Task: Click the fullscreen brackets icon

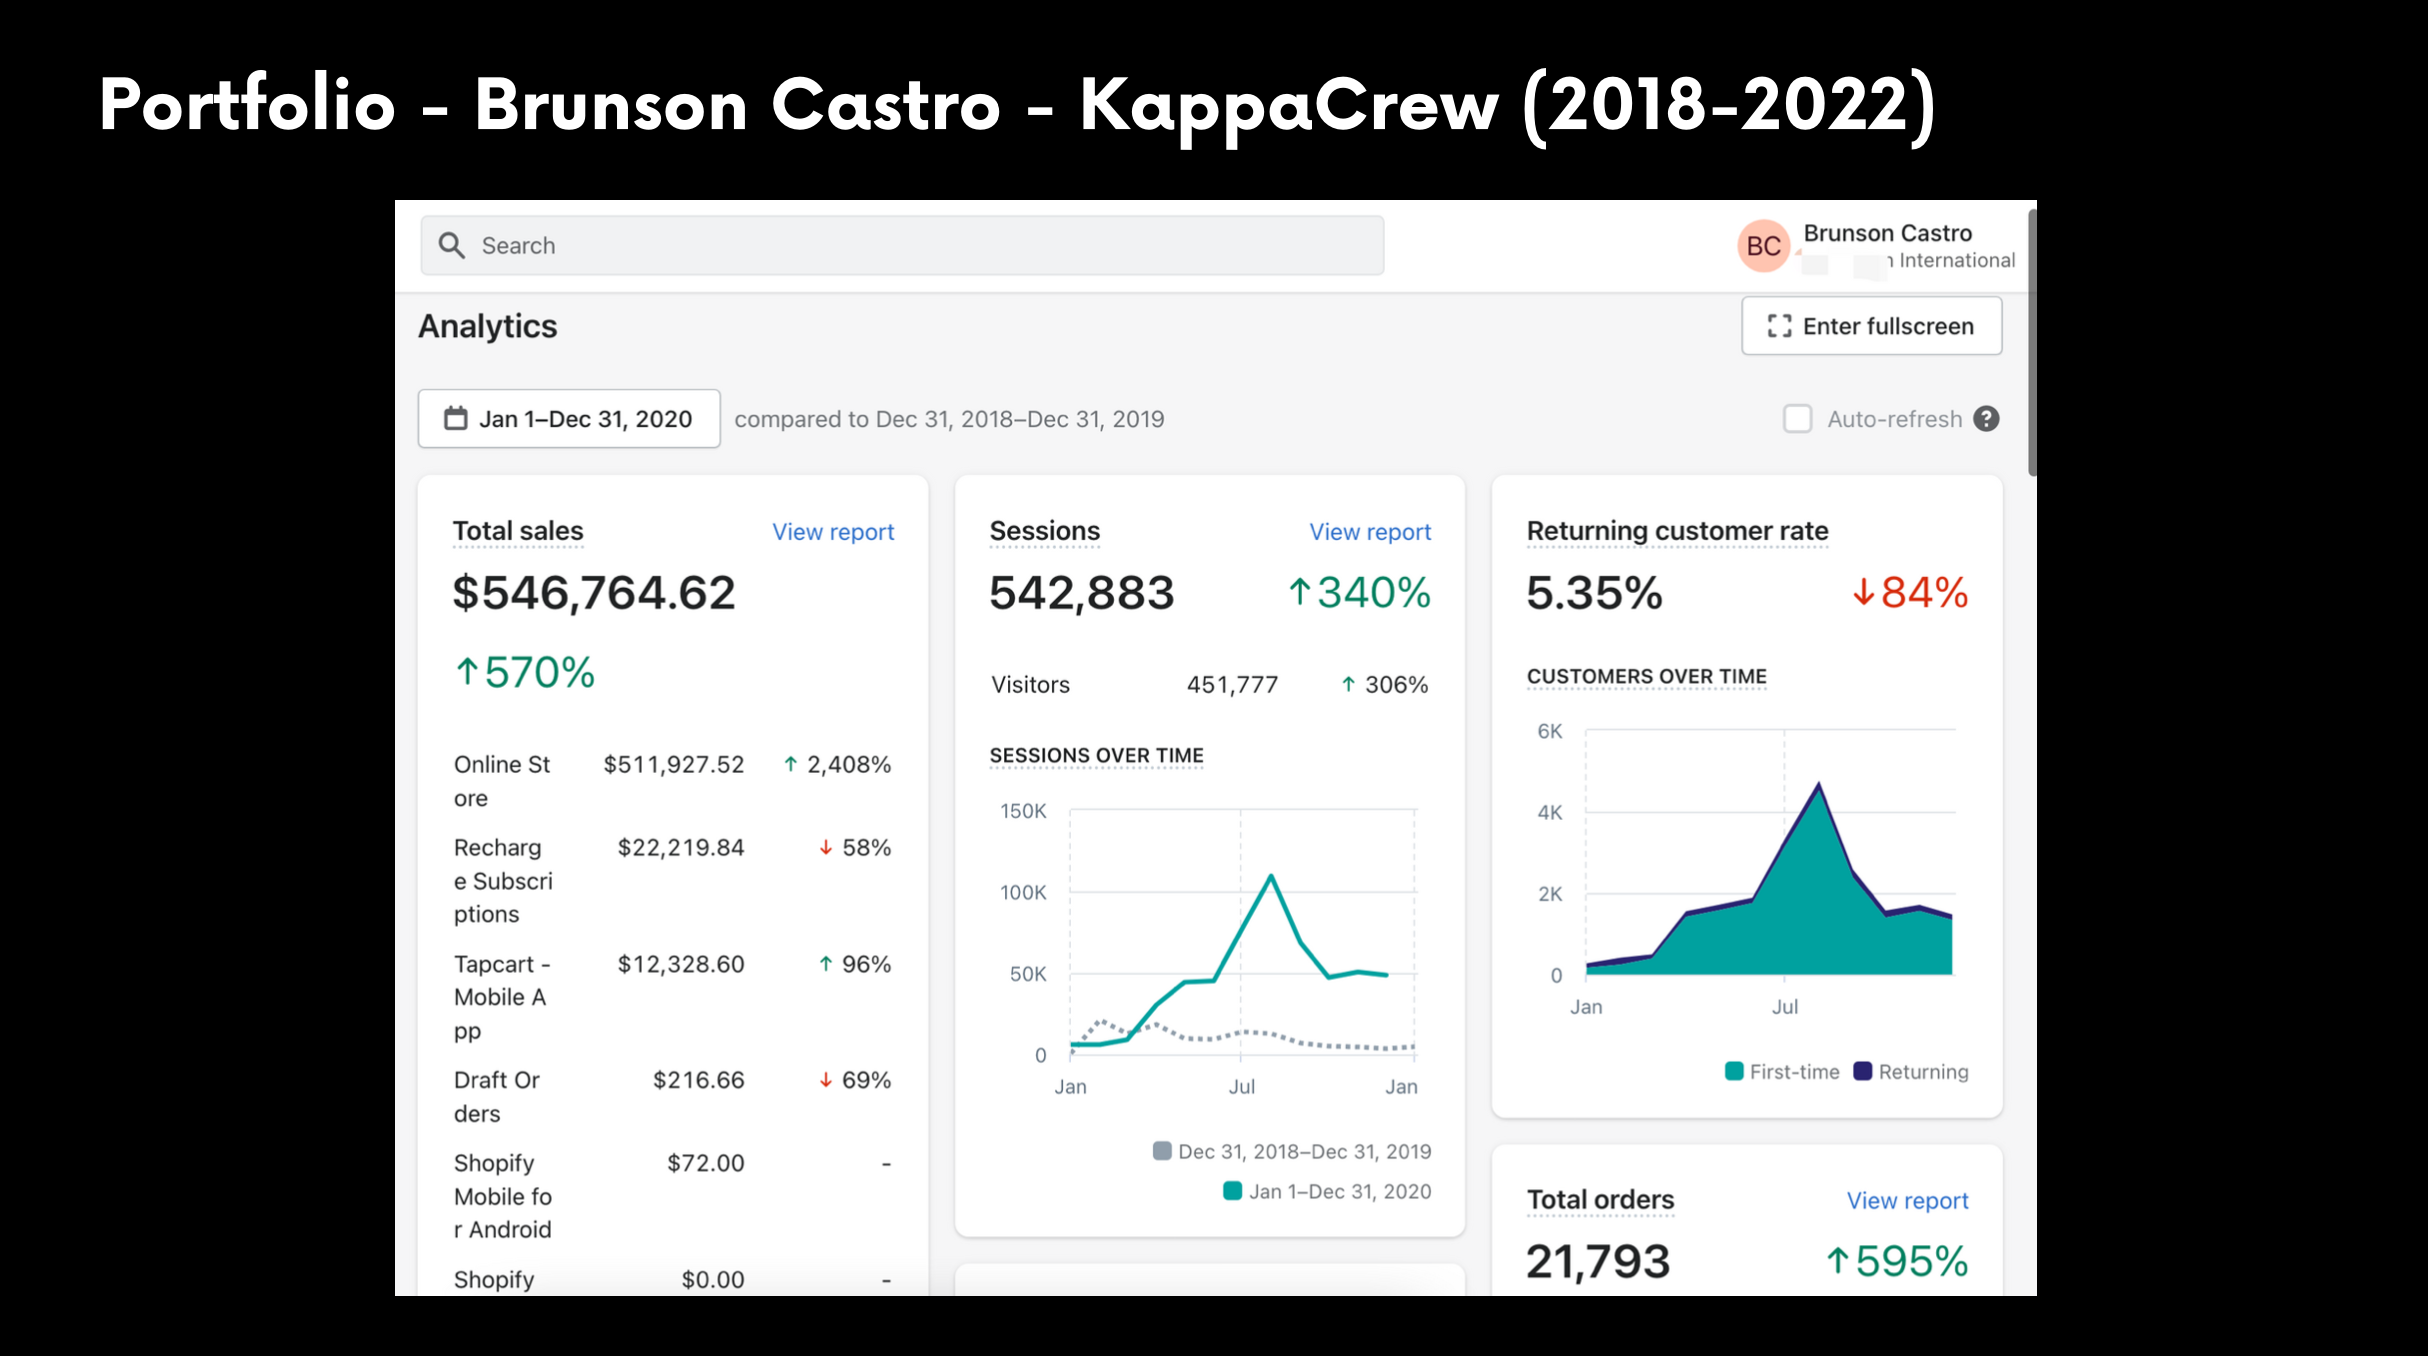Action: [1779, 326]
